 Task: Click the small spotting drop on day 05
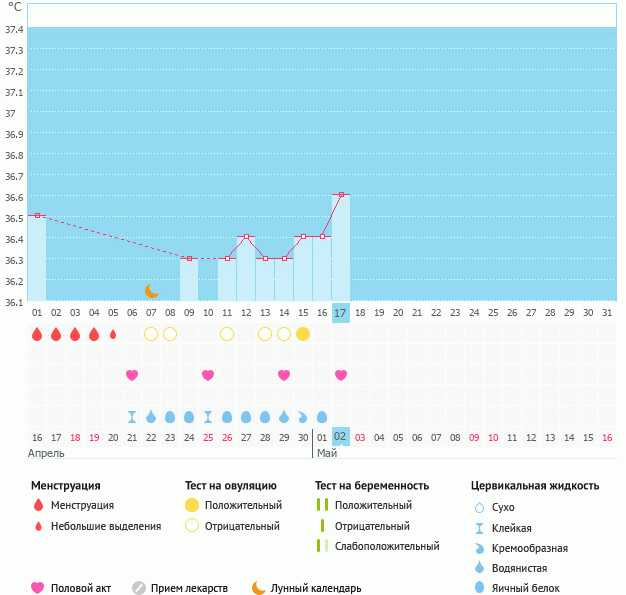click(113, 334)
